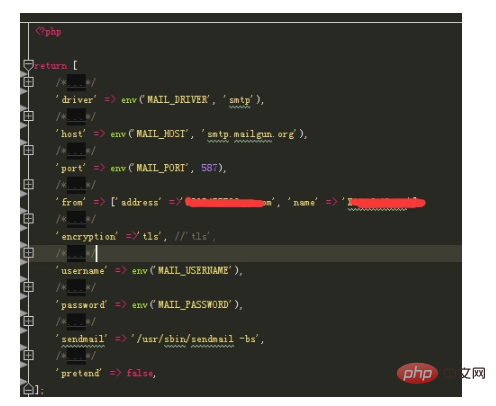496x406 pixels.
Task: Expand folded comment above 'port' line
Action: click(x=28, y=150)
